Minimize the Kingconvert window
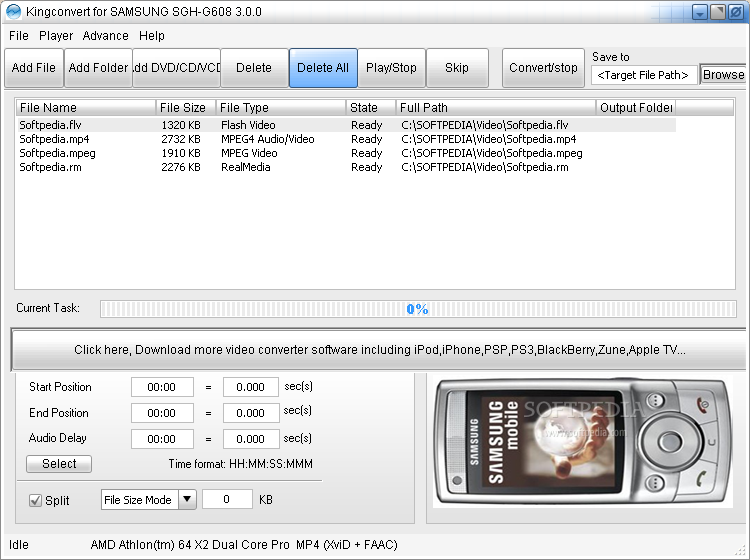This screenshot has height=560, width=750. (x=700, y=12)
